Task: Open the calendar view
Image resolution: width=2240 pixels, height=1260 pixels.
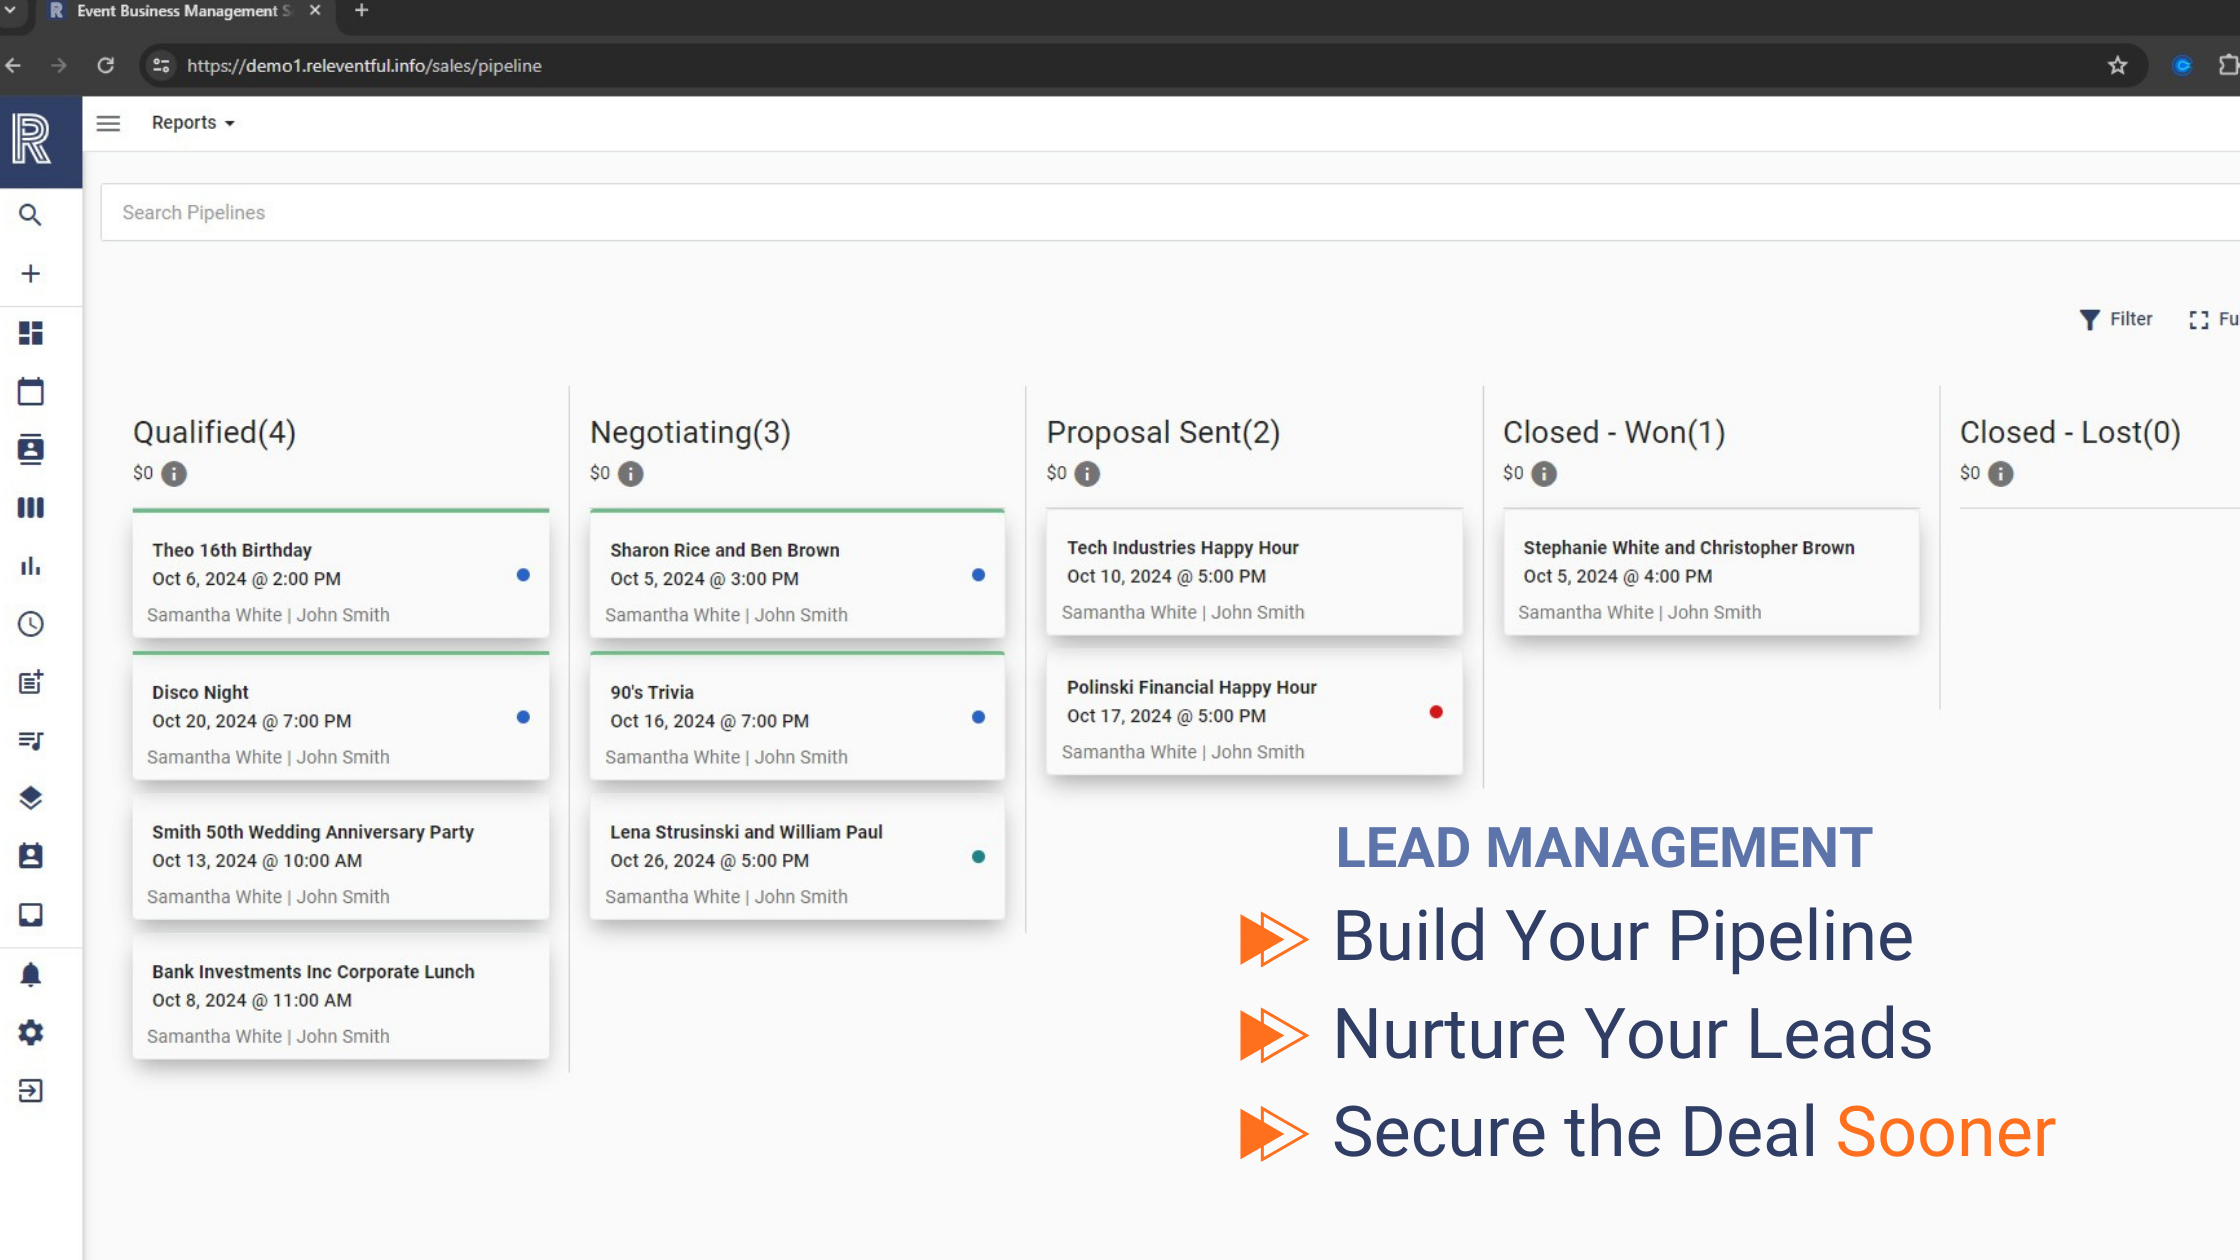Action: [30, 391]
